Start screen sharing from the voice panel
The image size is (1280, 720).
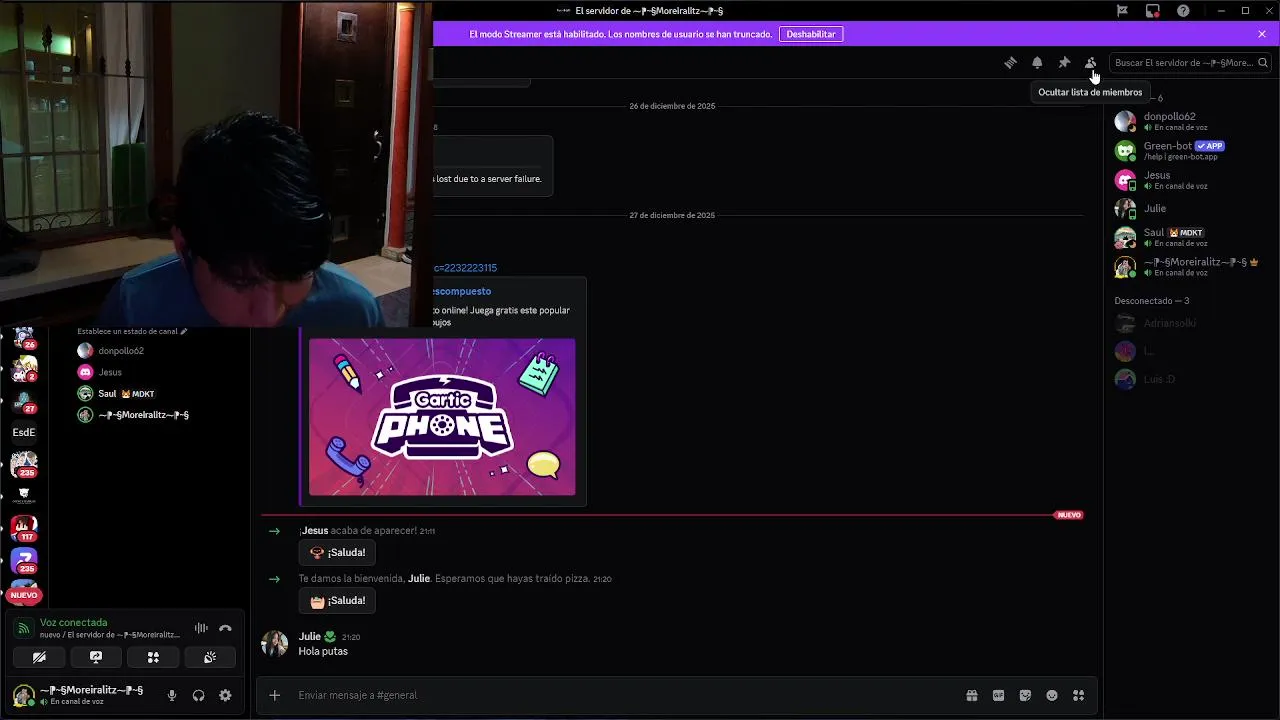click(96, 657)
